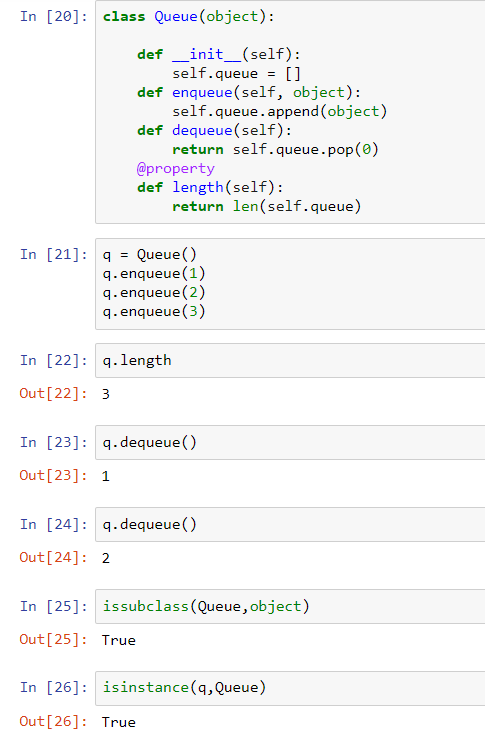Select the In [21] prompt label
The image size is (485, 741).
(53, 255)
